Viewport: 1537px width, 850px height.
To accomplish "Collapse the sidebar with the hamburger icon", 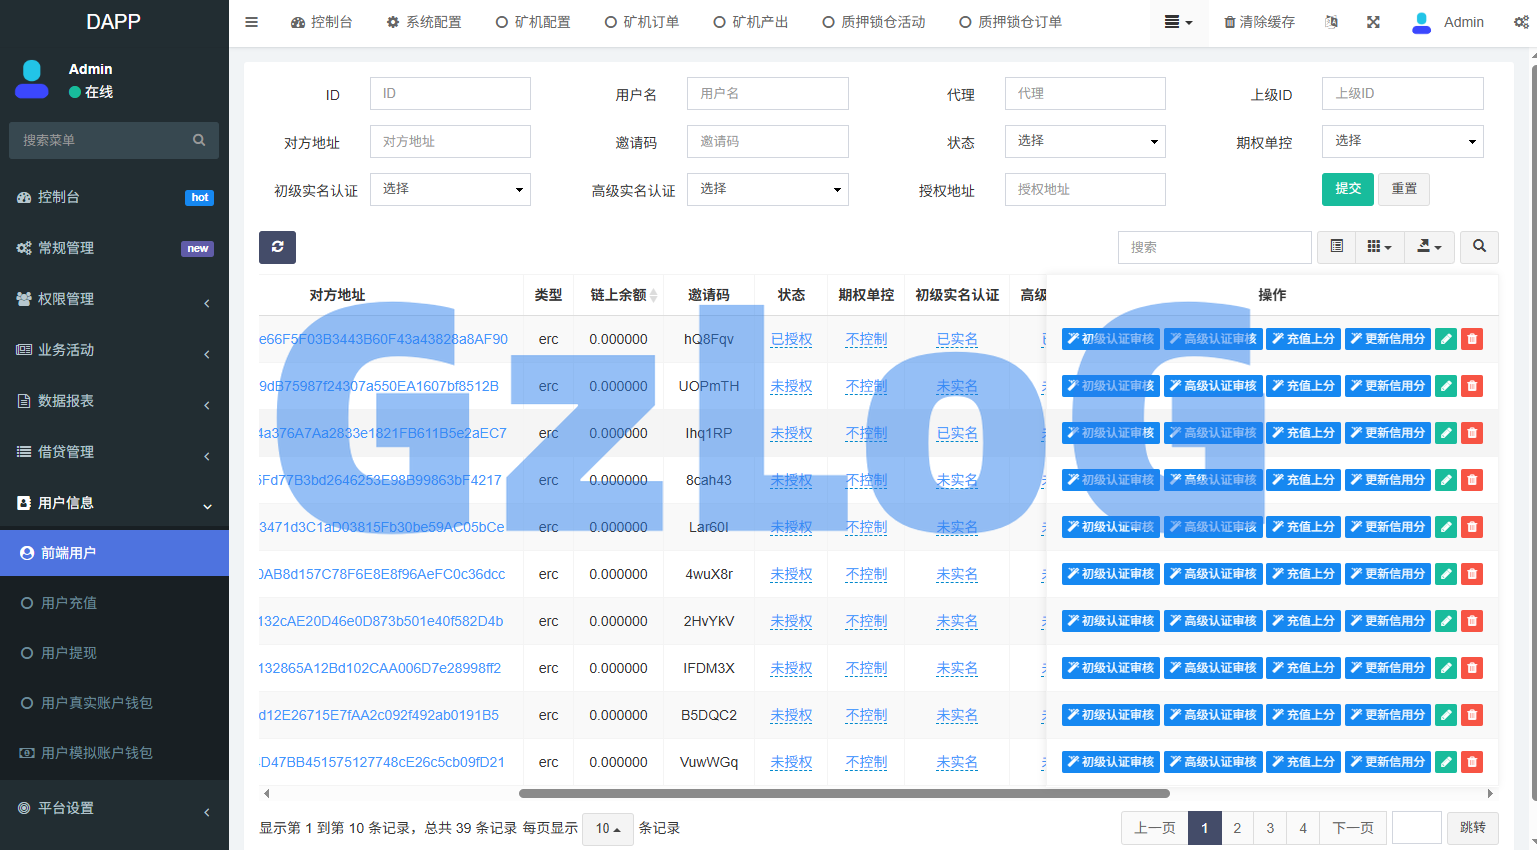I will [x=251, y=21].
